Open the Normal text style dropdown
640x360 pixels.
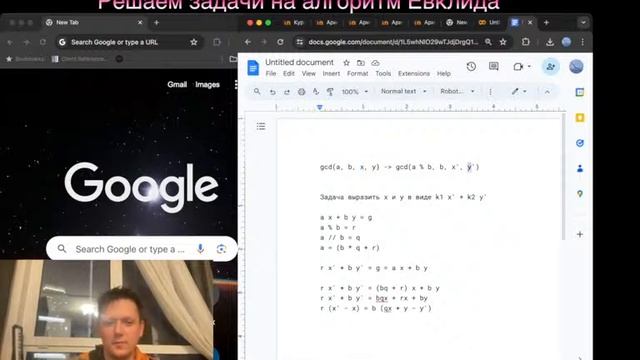pyautogui.click(x=404, y=91)
